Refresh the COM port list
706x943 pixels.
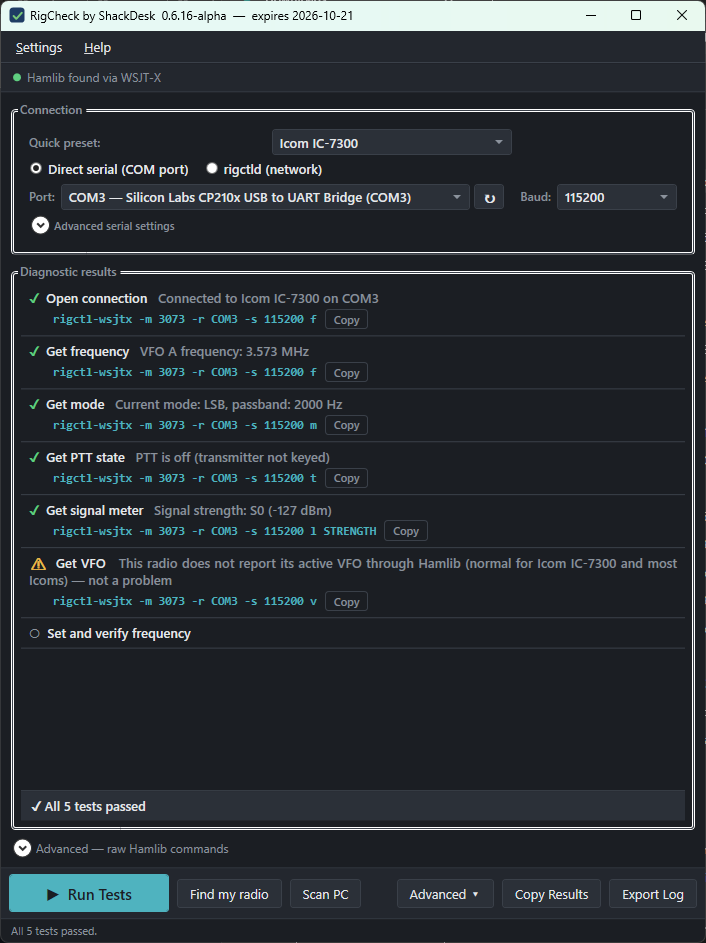pos(489,197)
